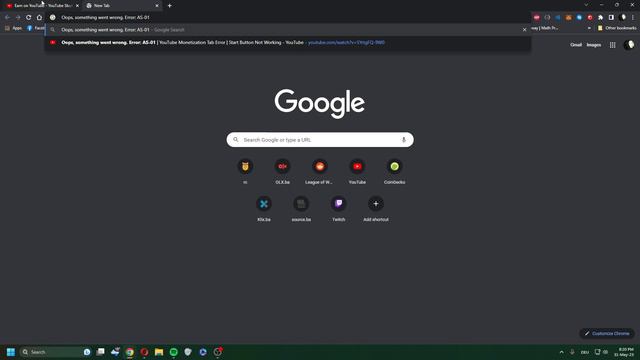Click the light blue extension icon
The height and width of the screenshot is (360, 640).
pos(579,18)
